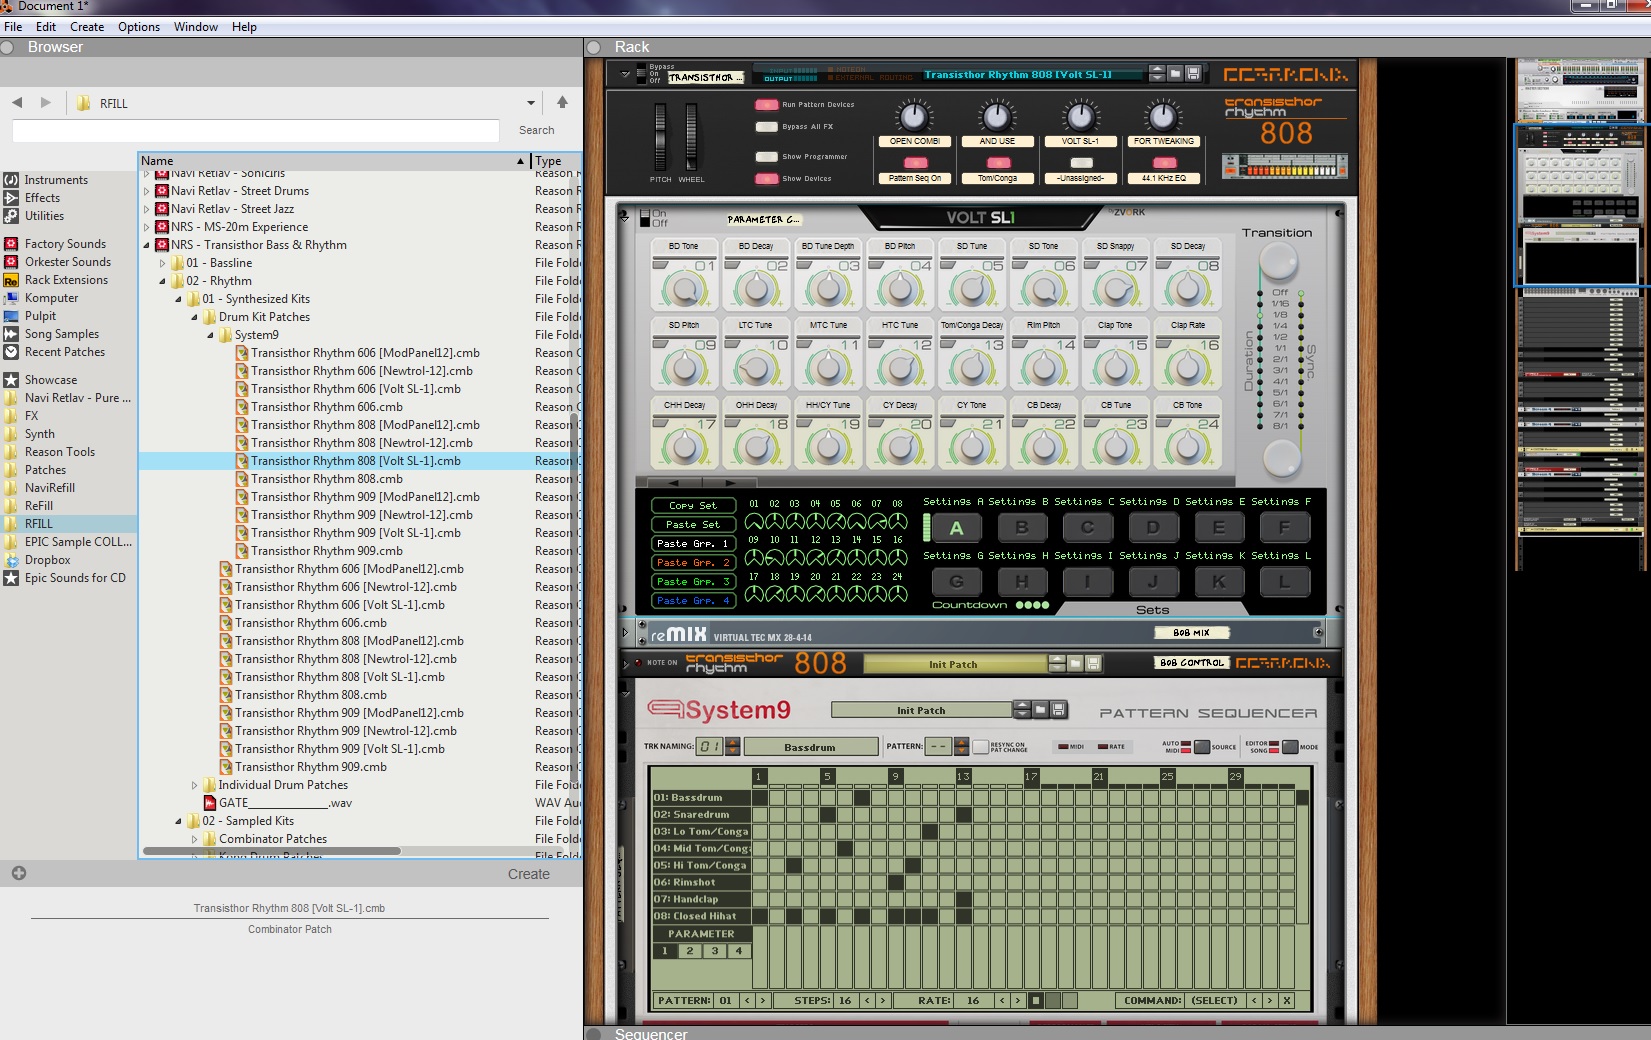Save the Combinator patch via disk icon
The width and height of the screenshot is (1651, 1040).
(x=1193, y=74)
